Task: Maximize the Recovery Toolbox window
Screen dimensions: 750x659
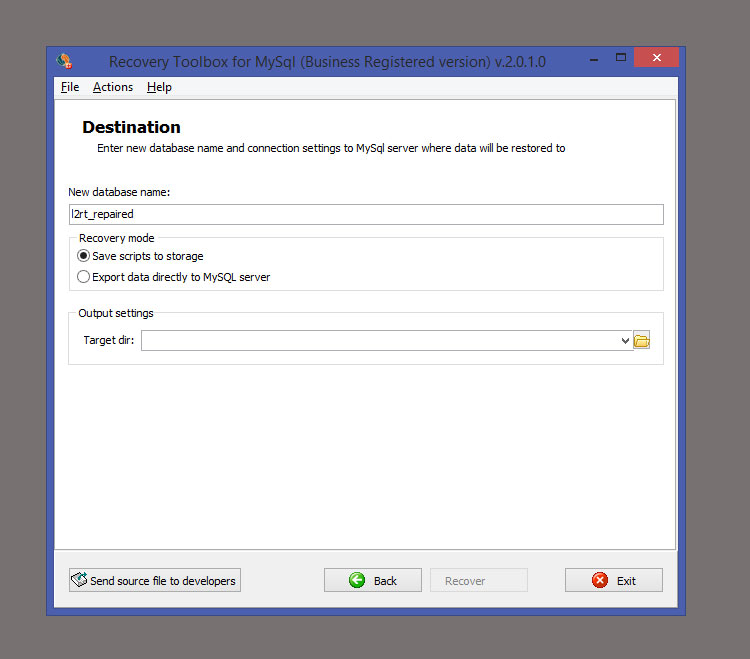Action: [x=621, y=58]
